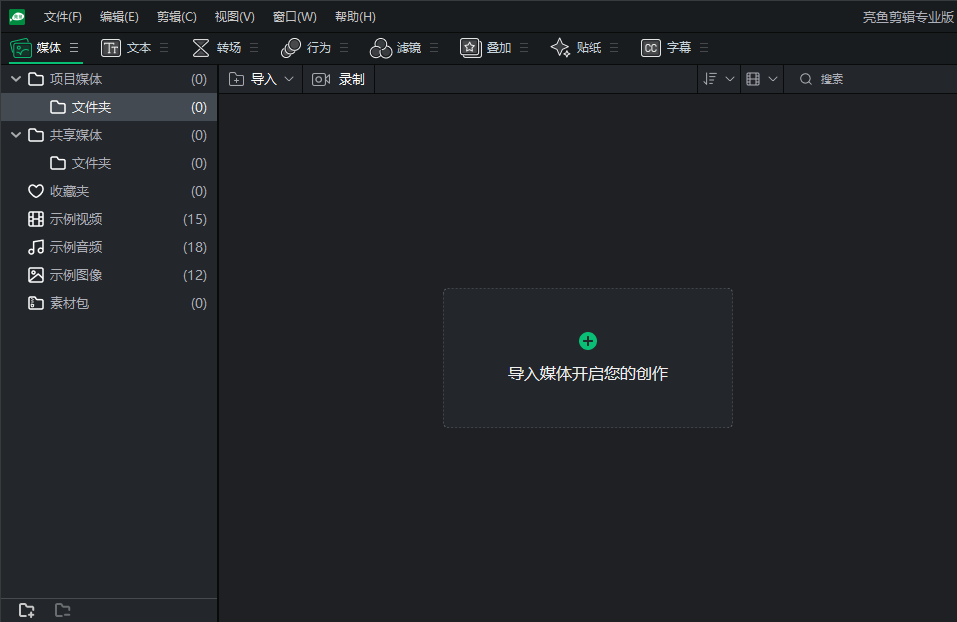Switch to the 字幕 subtitles tab
This screenshot has width=957, height=622.
point(666,48)
